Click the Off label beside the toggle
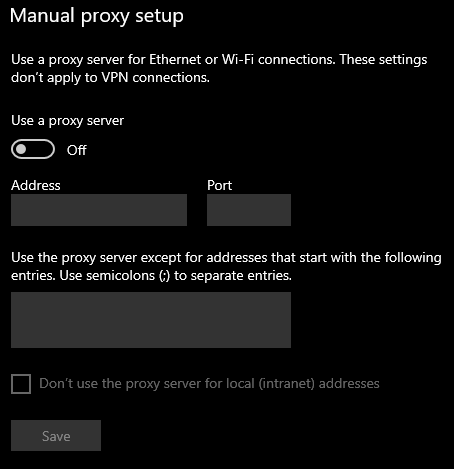 [x=77, y=150]
